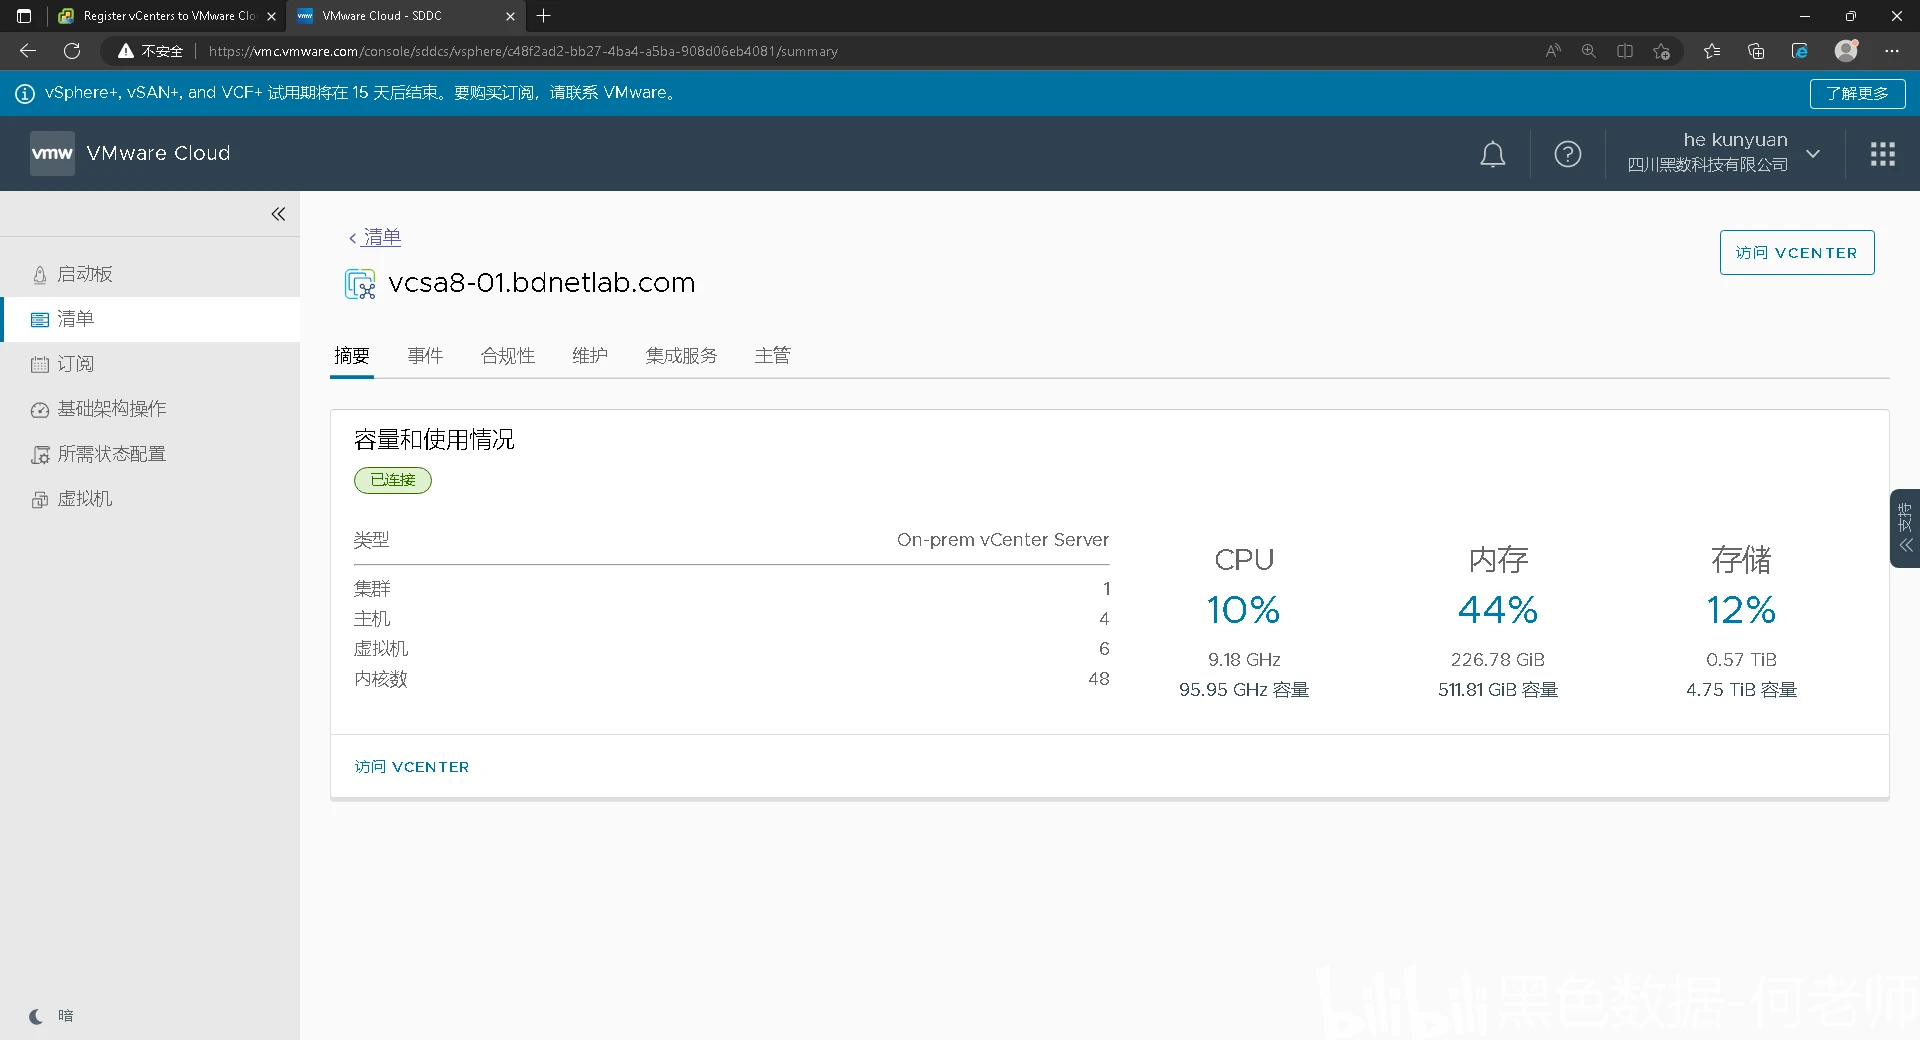The image size is (1920, 1040).
Task: Click the info icon in the trial banner
Action: point(24,93)
